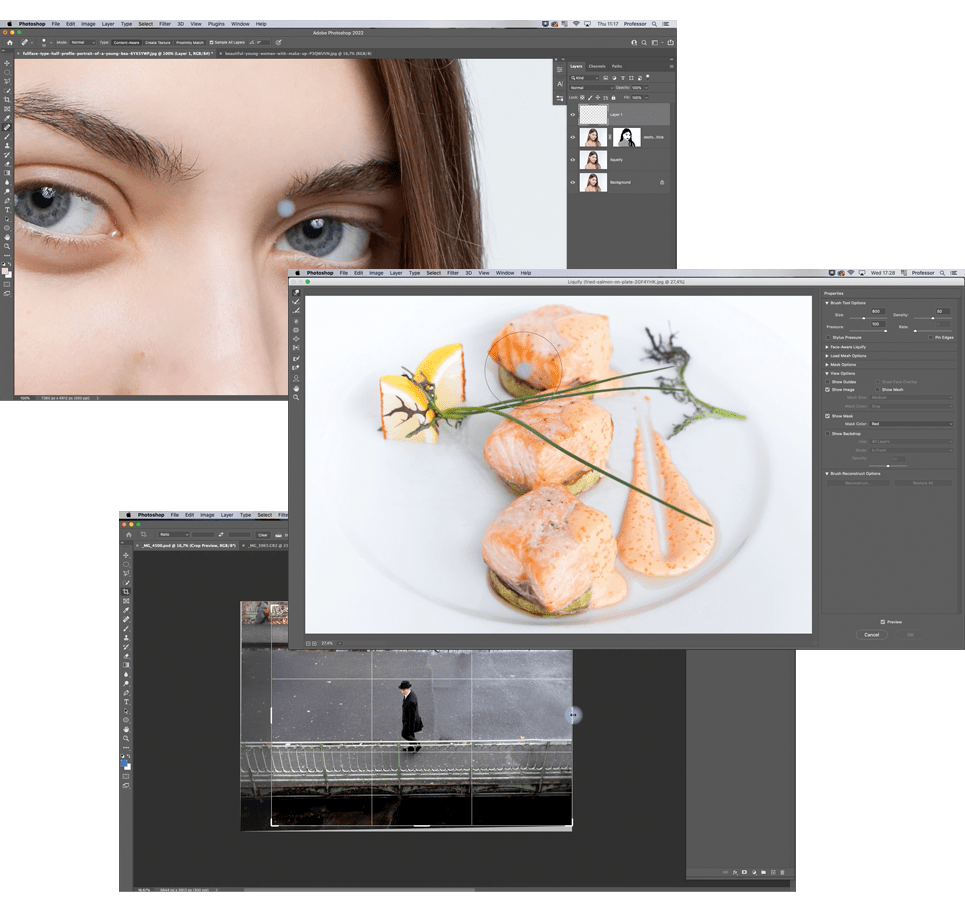965x911 pixels.
Task: Open Ratio dropdown in crop options bar
Action: point(174,534)
